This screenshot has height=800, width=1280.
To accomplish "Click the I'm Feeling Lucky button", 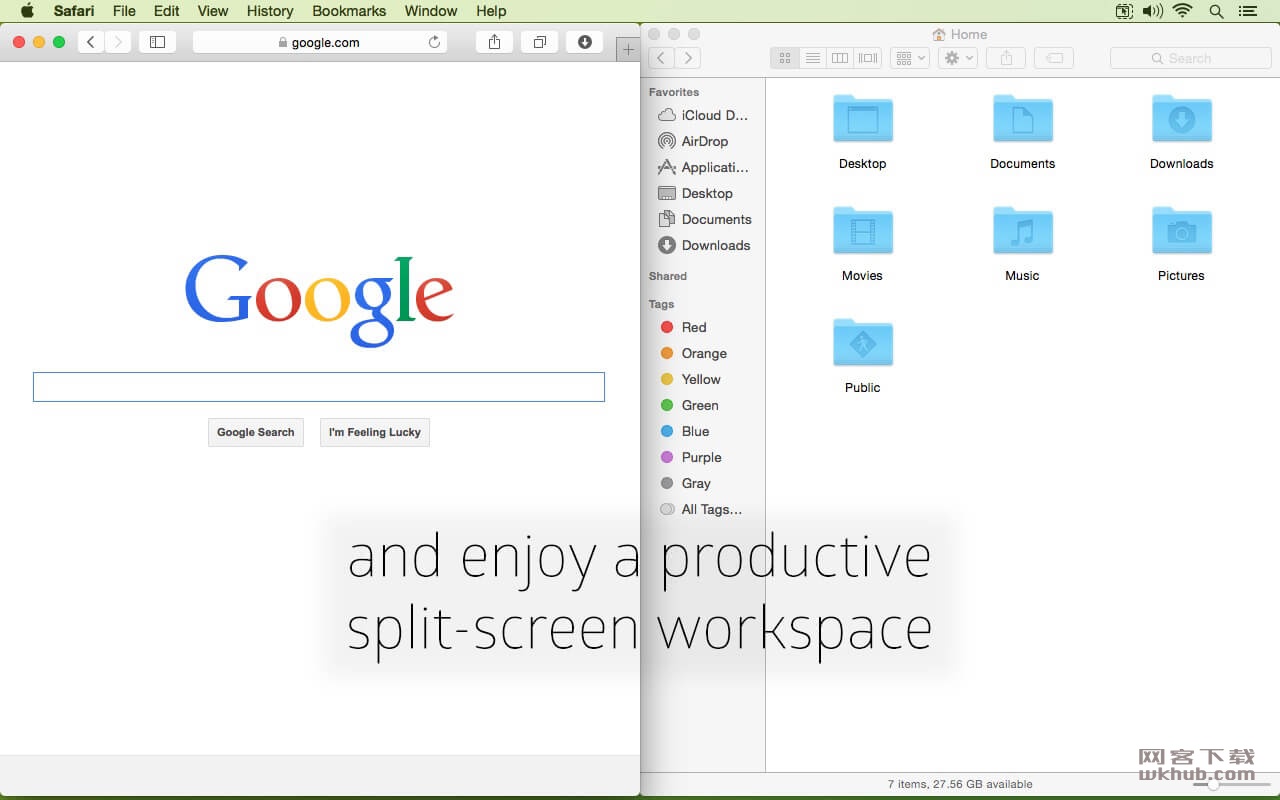I will 375,432.
